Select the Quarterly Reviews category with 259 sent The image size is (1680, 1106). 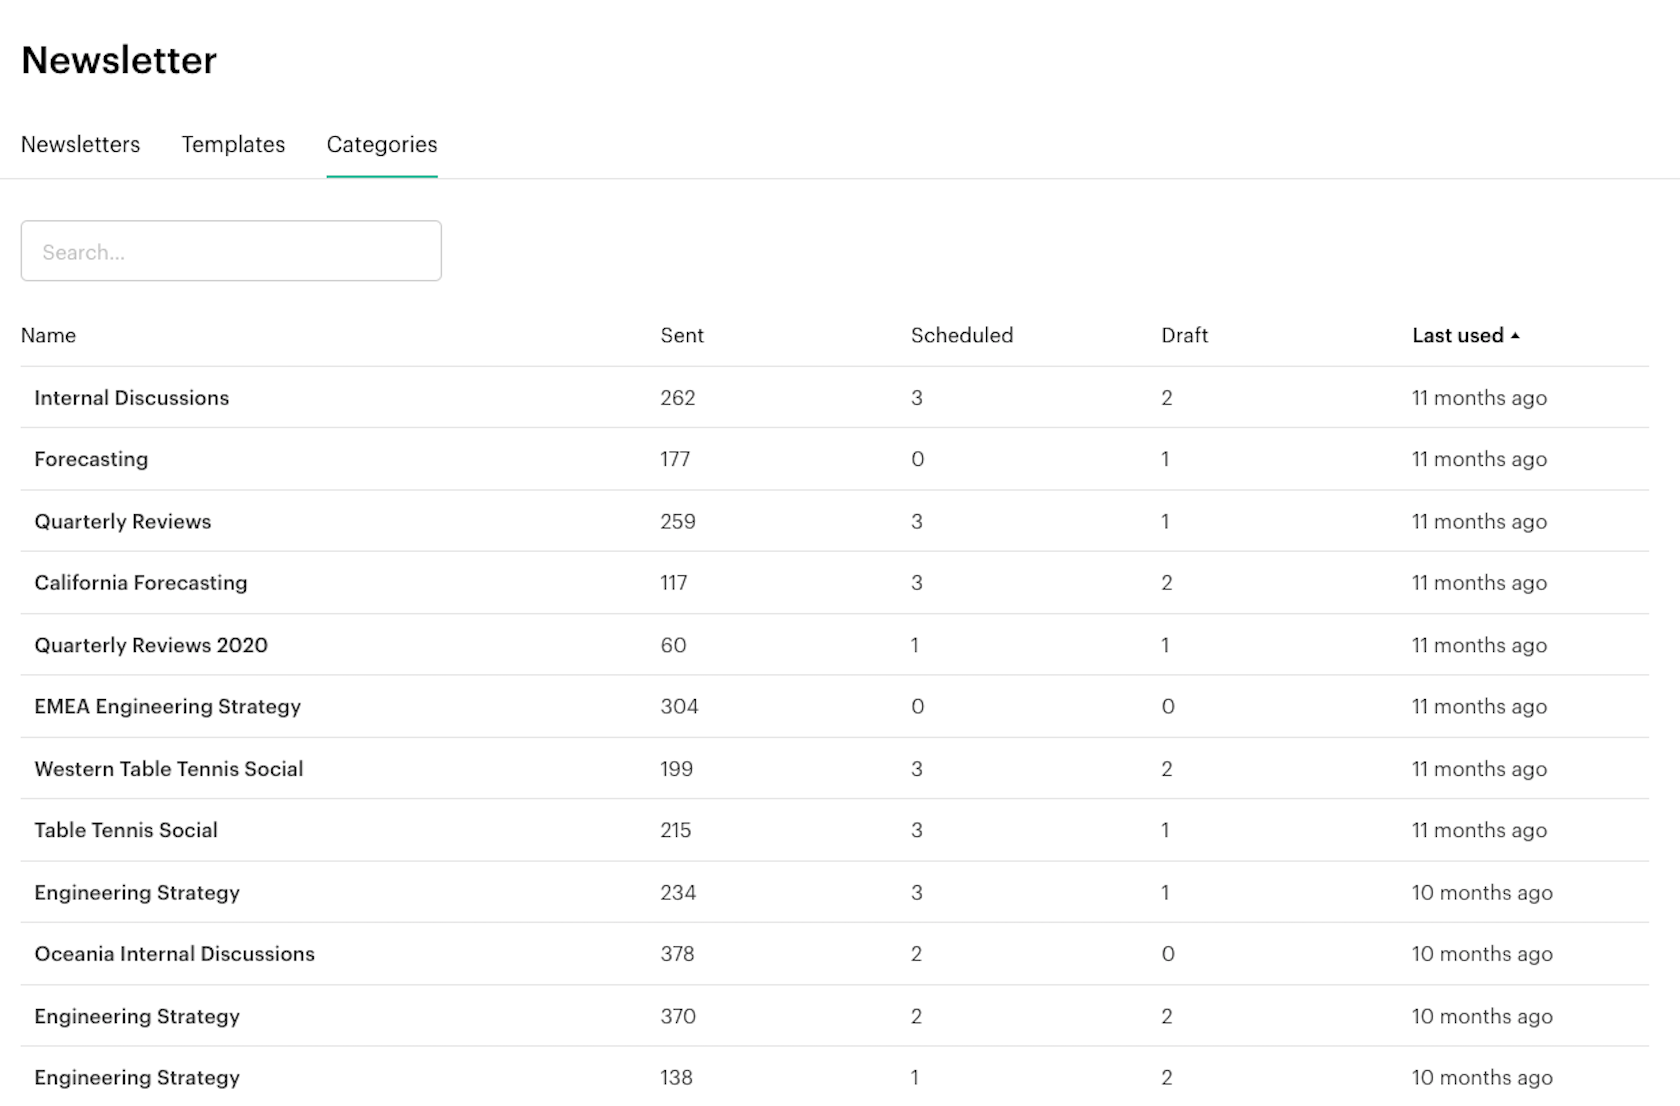point(122,521)
